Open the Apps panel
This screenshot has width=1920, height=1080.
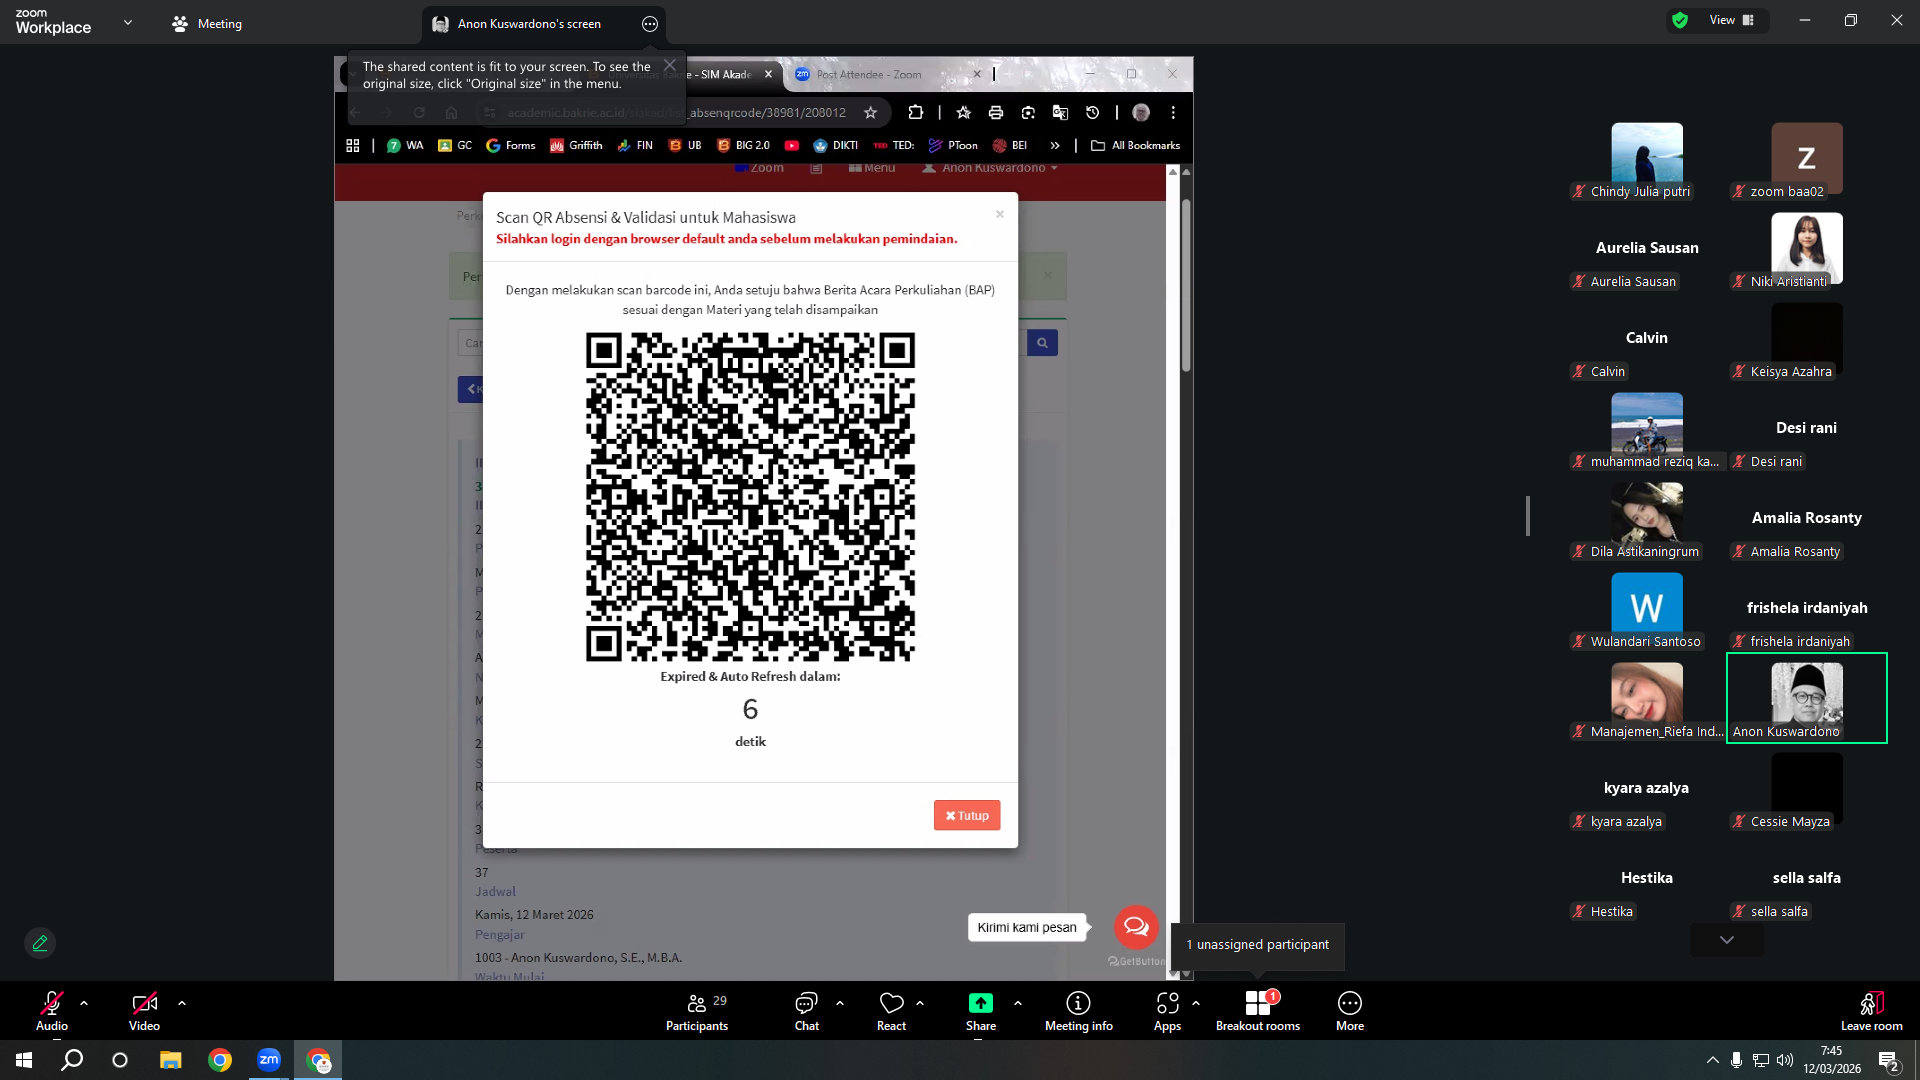click(x=1167, y=1010)
